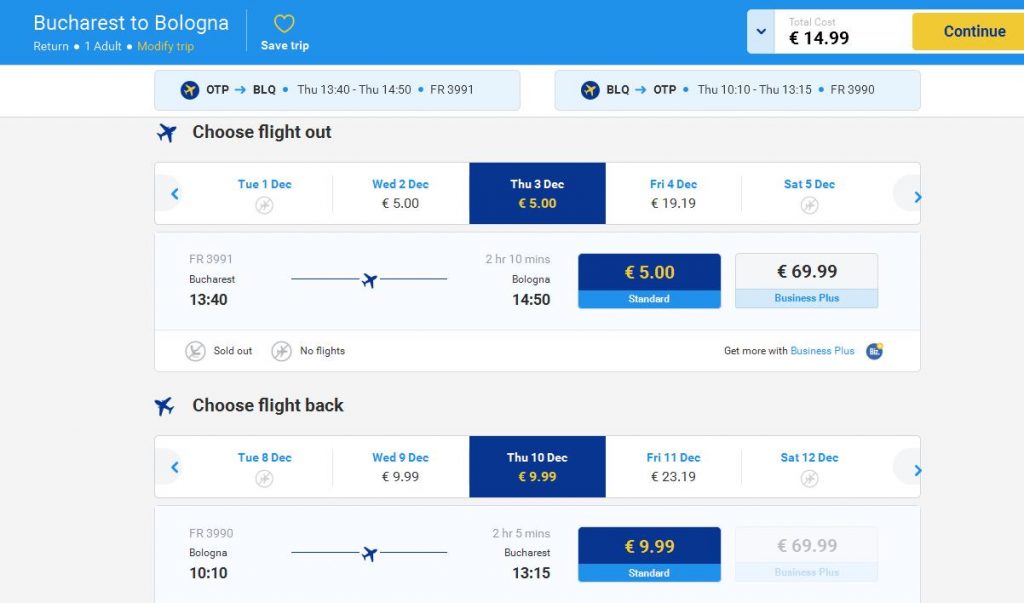The width and height of the screenshot is (1024, 603).
Task: Click the Continue button
Action: point(966,31)
